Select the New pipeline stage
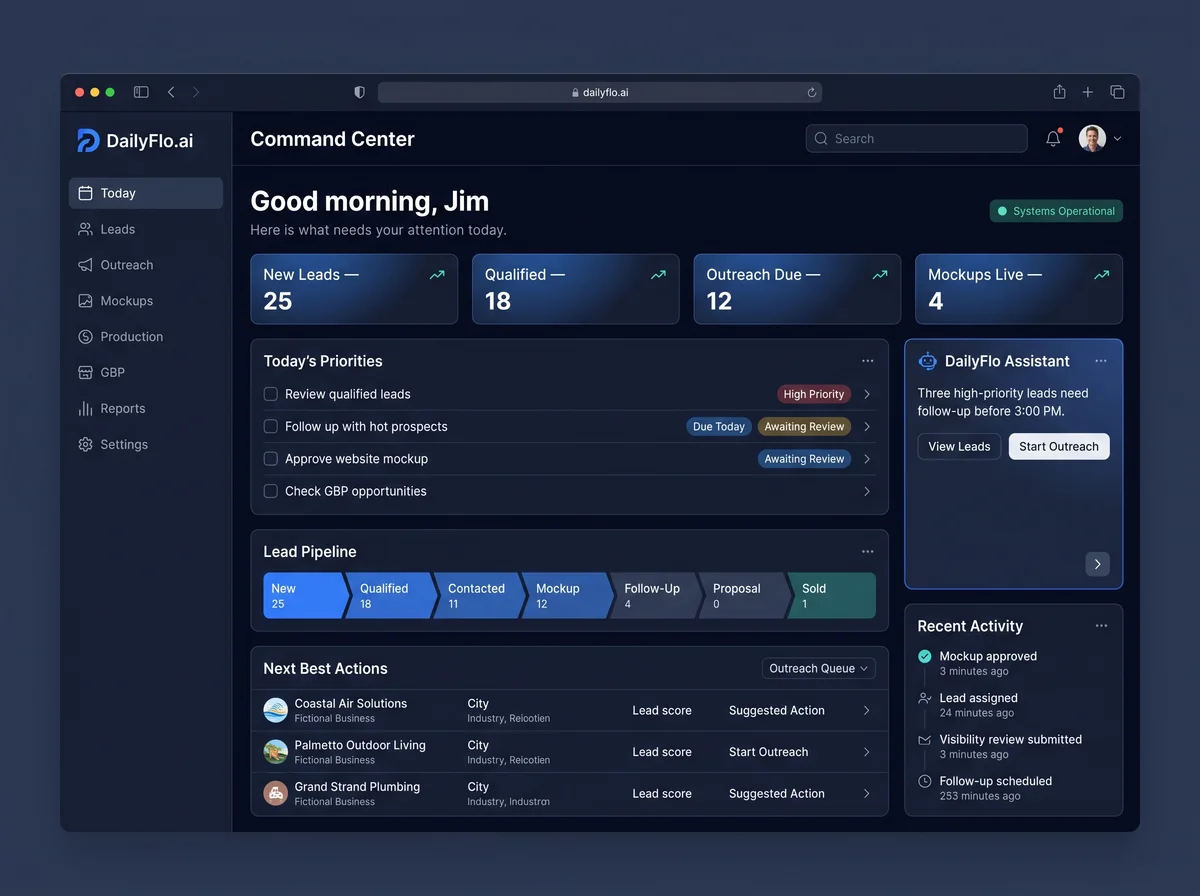The width and height of the screenshot is (1200, 896). coord(305,595)
